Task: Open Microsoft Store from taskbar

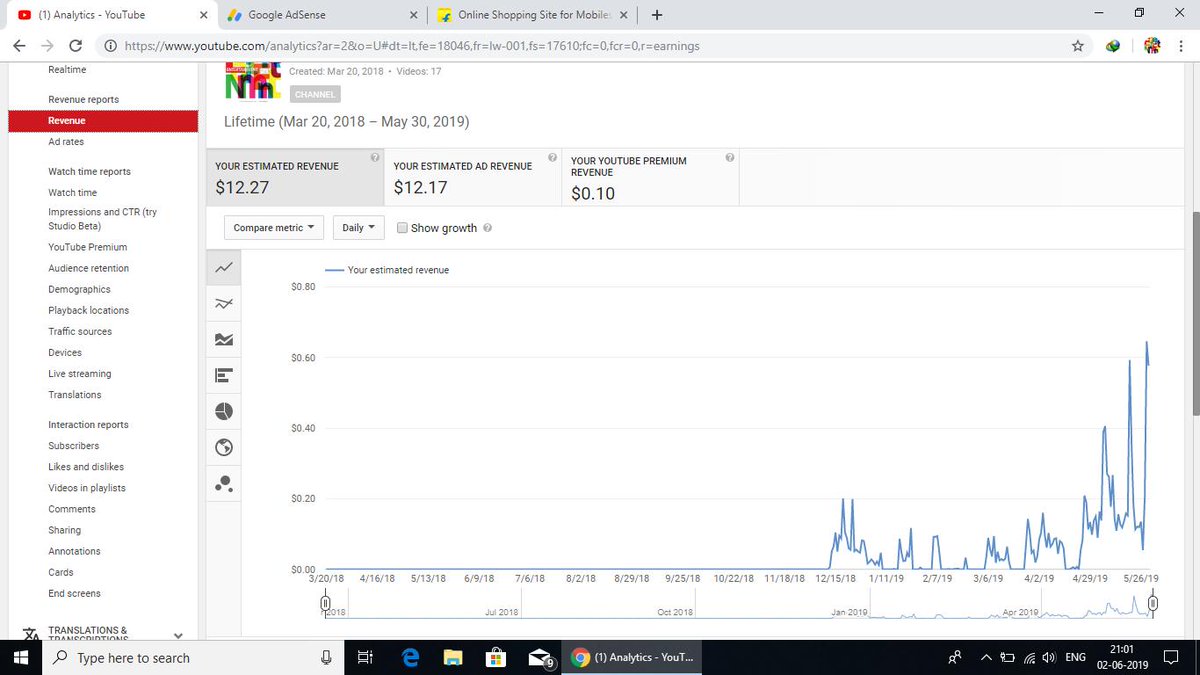Action: pyautogui.click(x=494, y=658)
